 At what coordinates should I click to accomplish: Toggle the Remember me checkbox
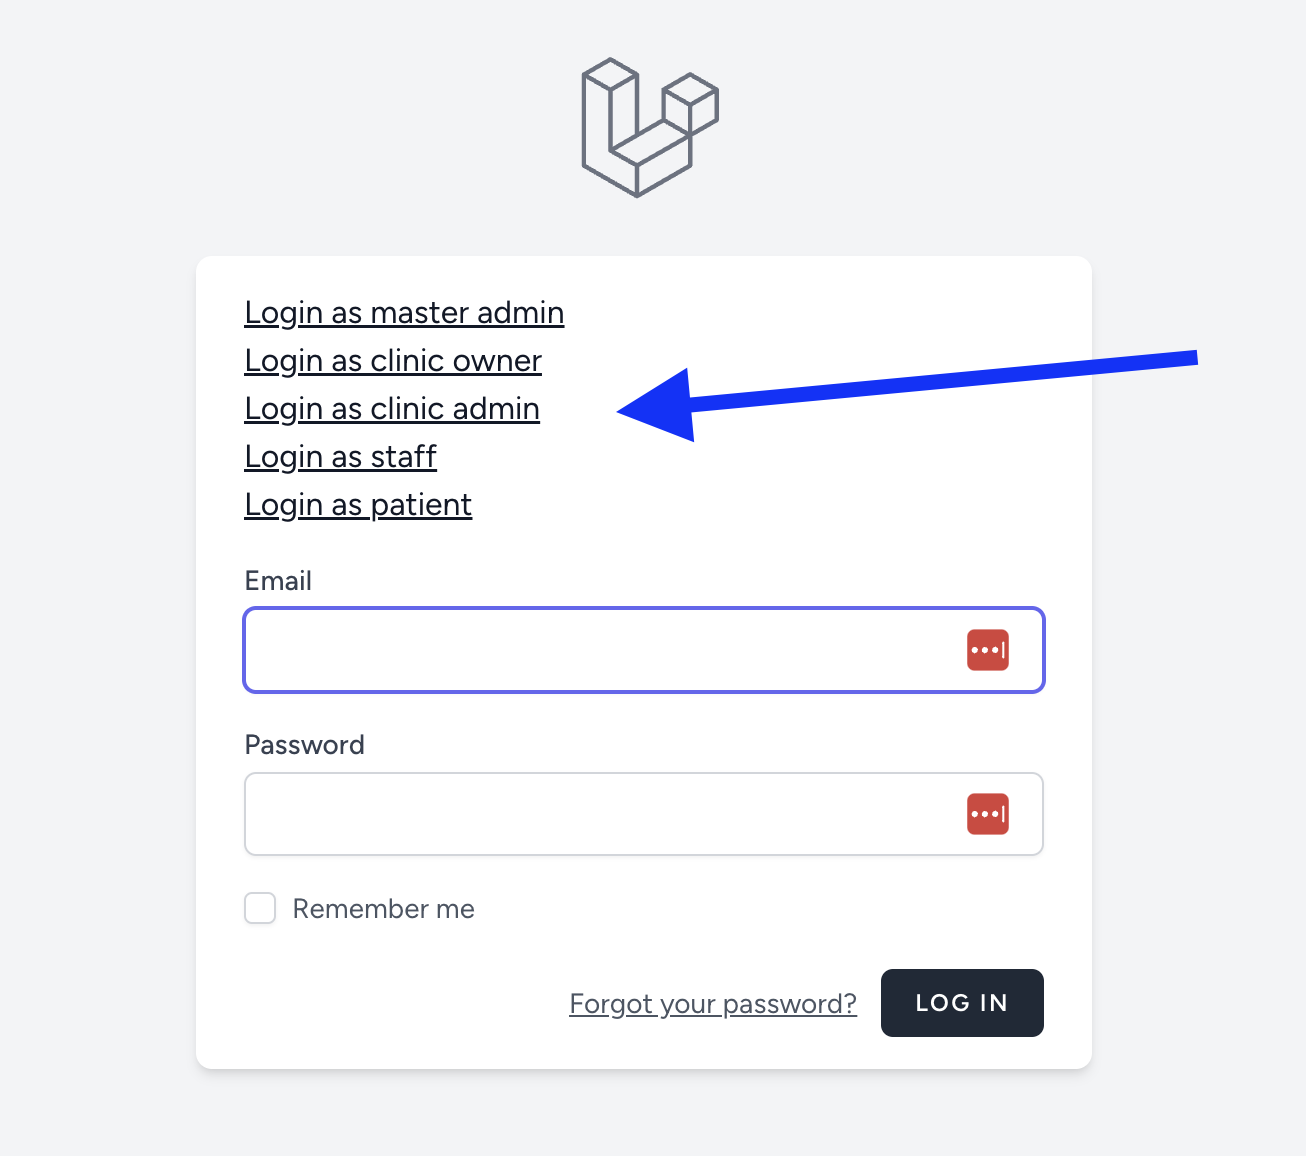(261, 909)
